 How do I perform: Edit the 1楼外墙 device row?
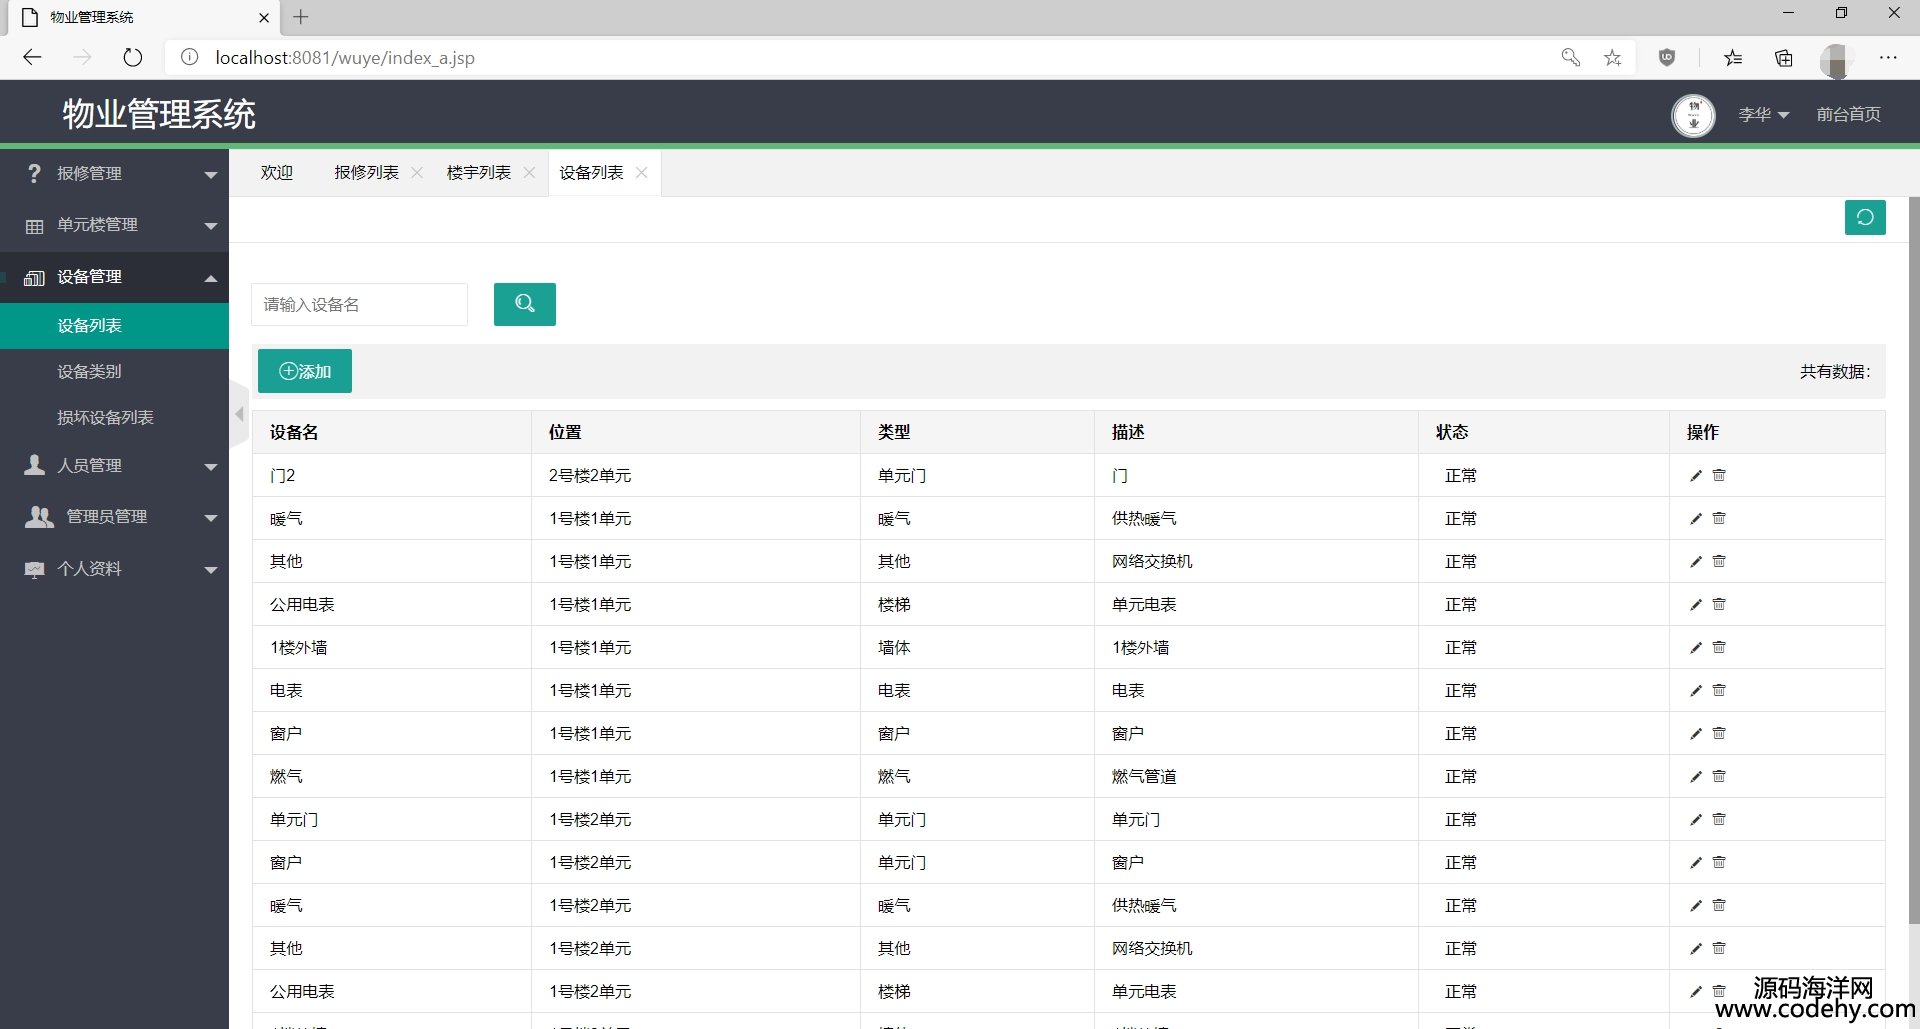pyautogui.click(x=1696, y=648)
